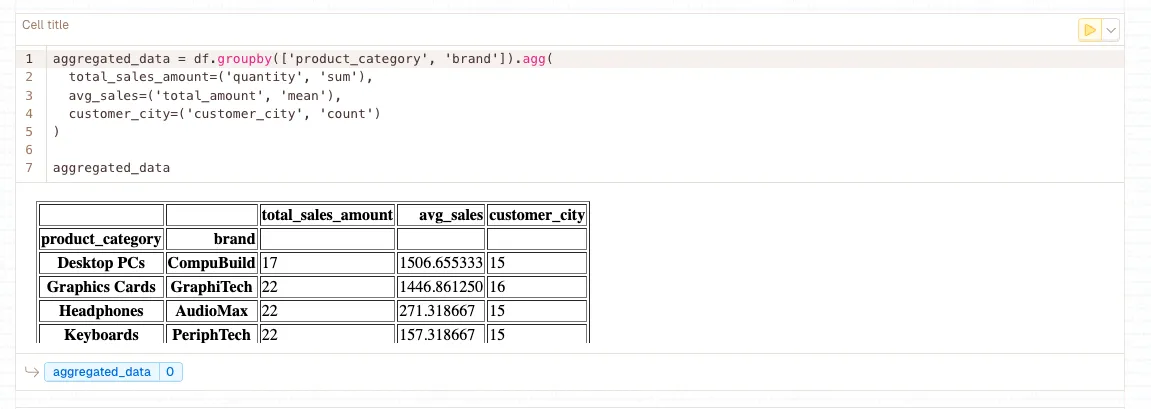
Task: Click the brand index header
Action: pyautogui.click(x=211, y=239)
